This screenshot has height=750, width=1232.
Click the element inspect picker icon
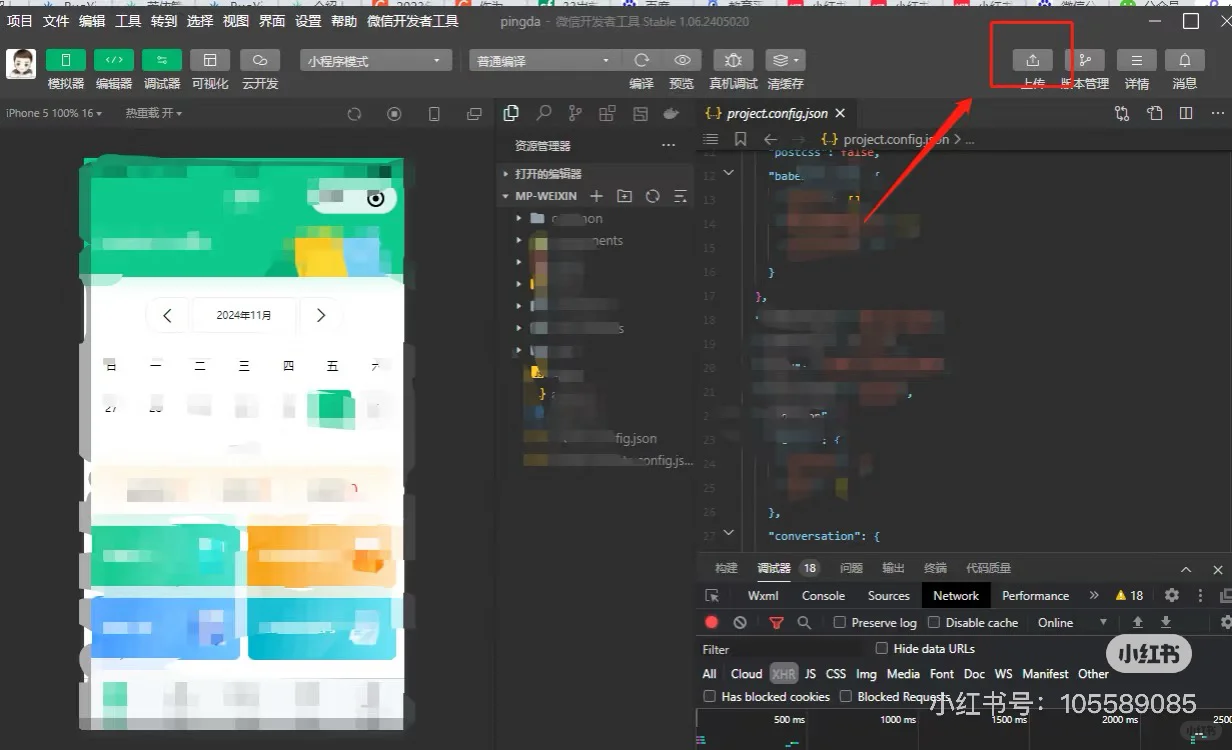click(x=712, y=595)
